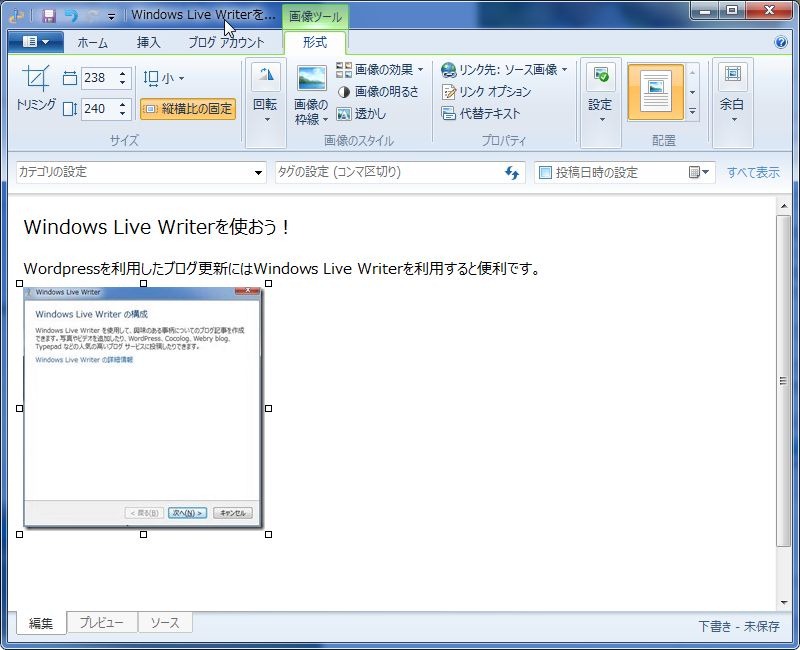Toggle lock aspect ratio button
Screen dimensions: 800x650
click(x=188, y=109)
